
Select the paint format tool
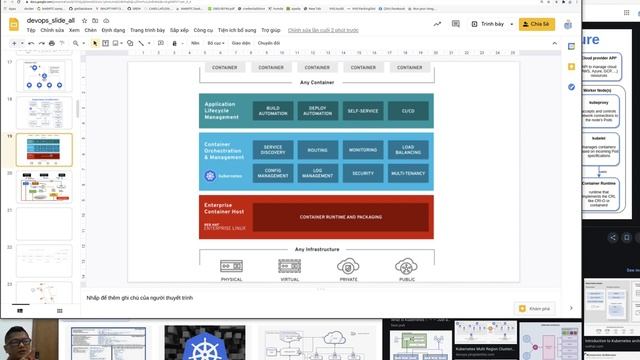62,43
